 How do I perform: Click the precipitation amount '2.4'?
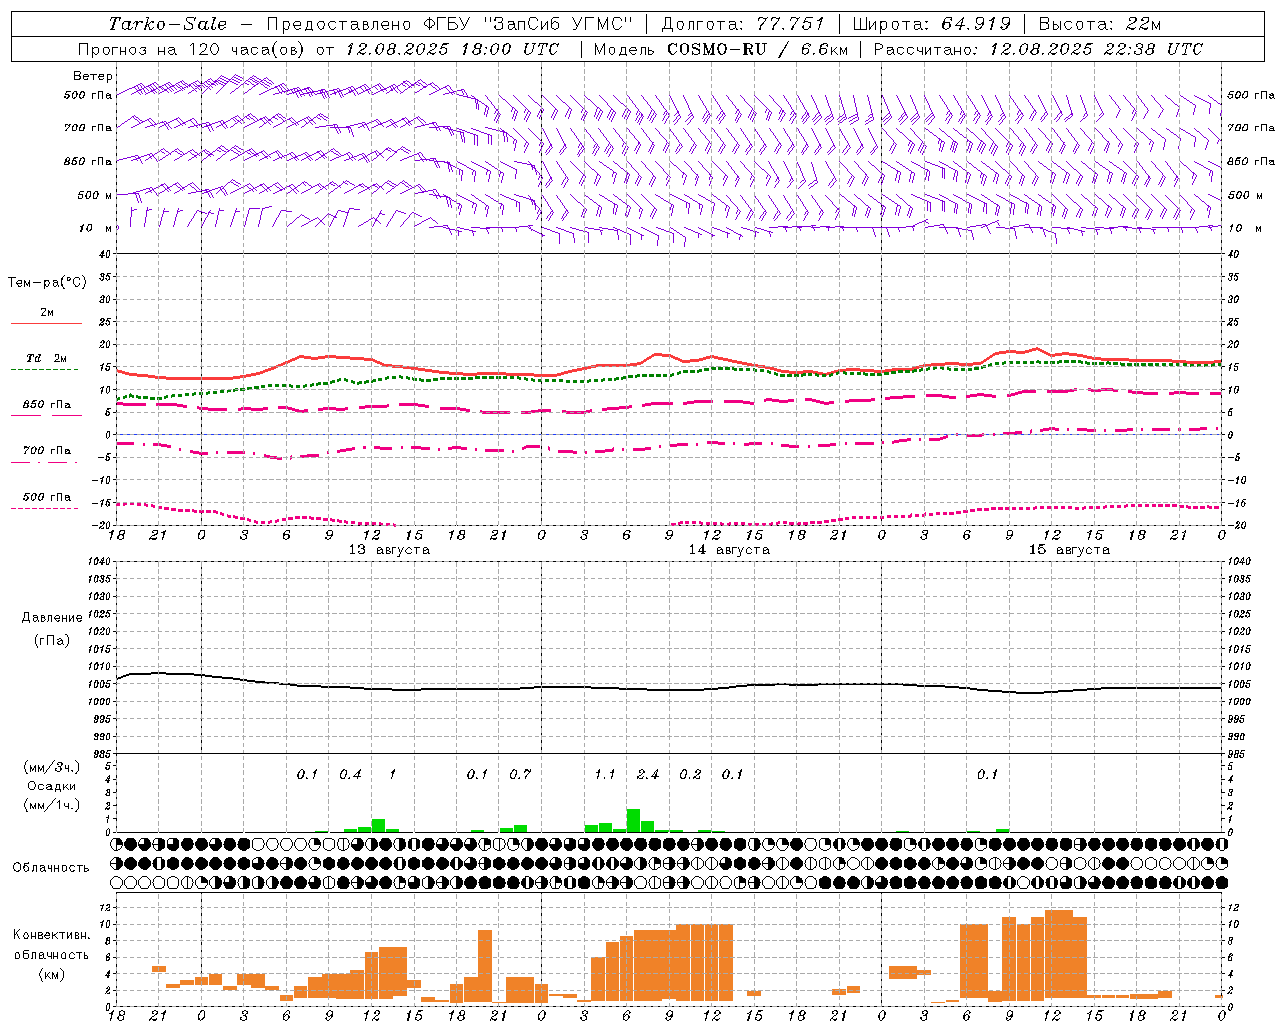(648, 775)
